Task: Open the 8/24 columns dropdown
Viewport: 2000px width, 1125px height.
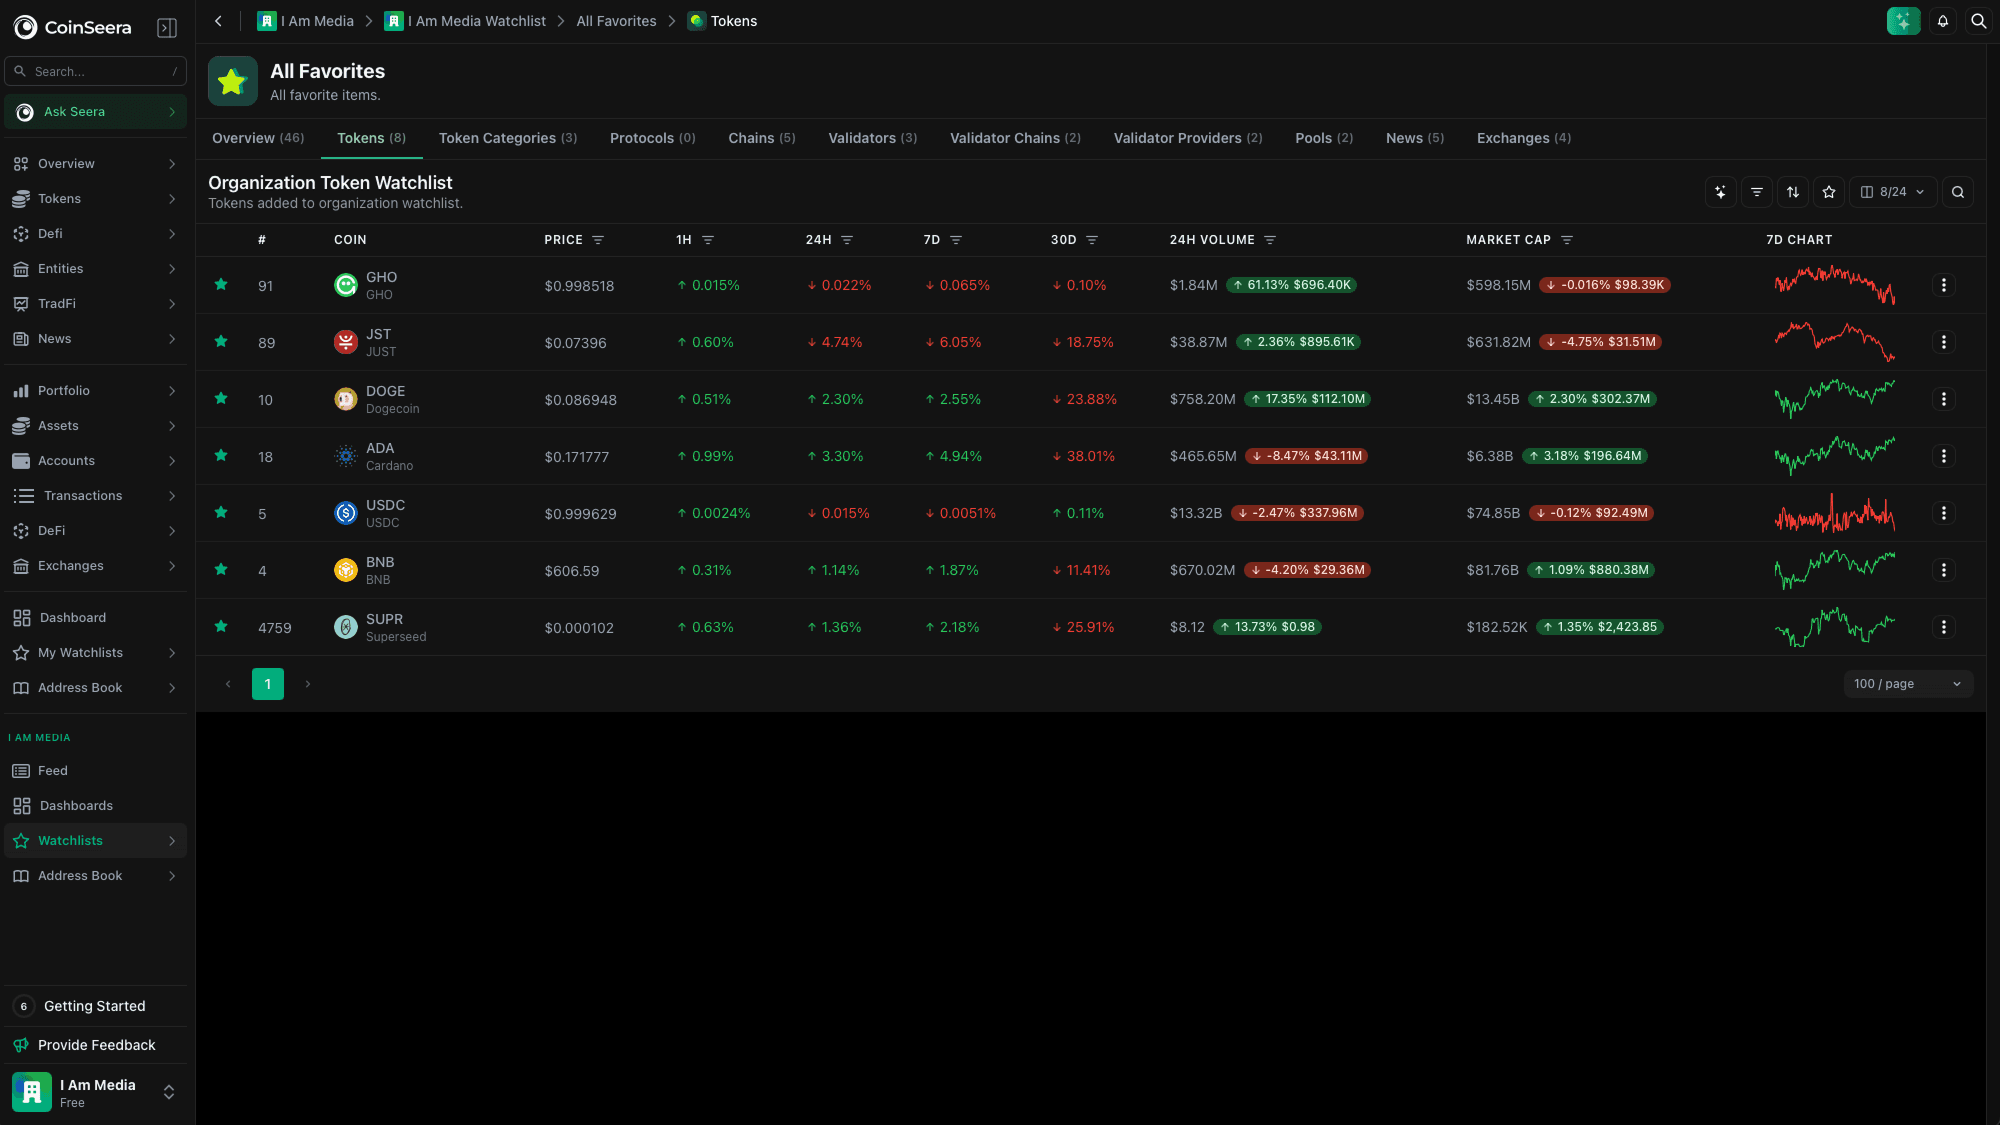Action: click(x=1893, y=192)
